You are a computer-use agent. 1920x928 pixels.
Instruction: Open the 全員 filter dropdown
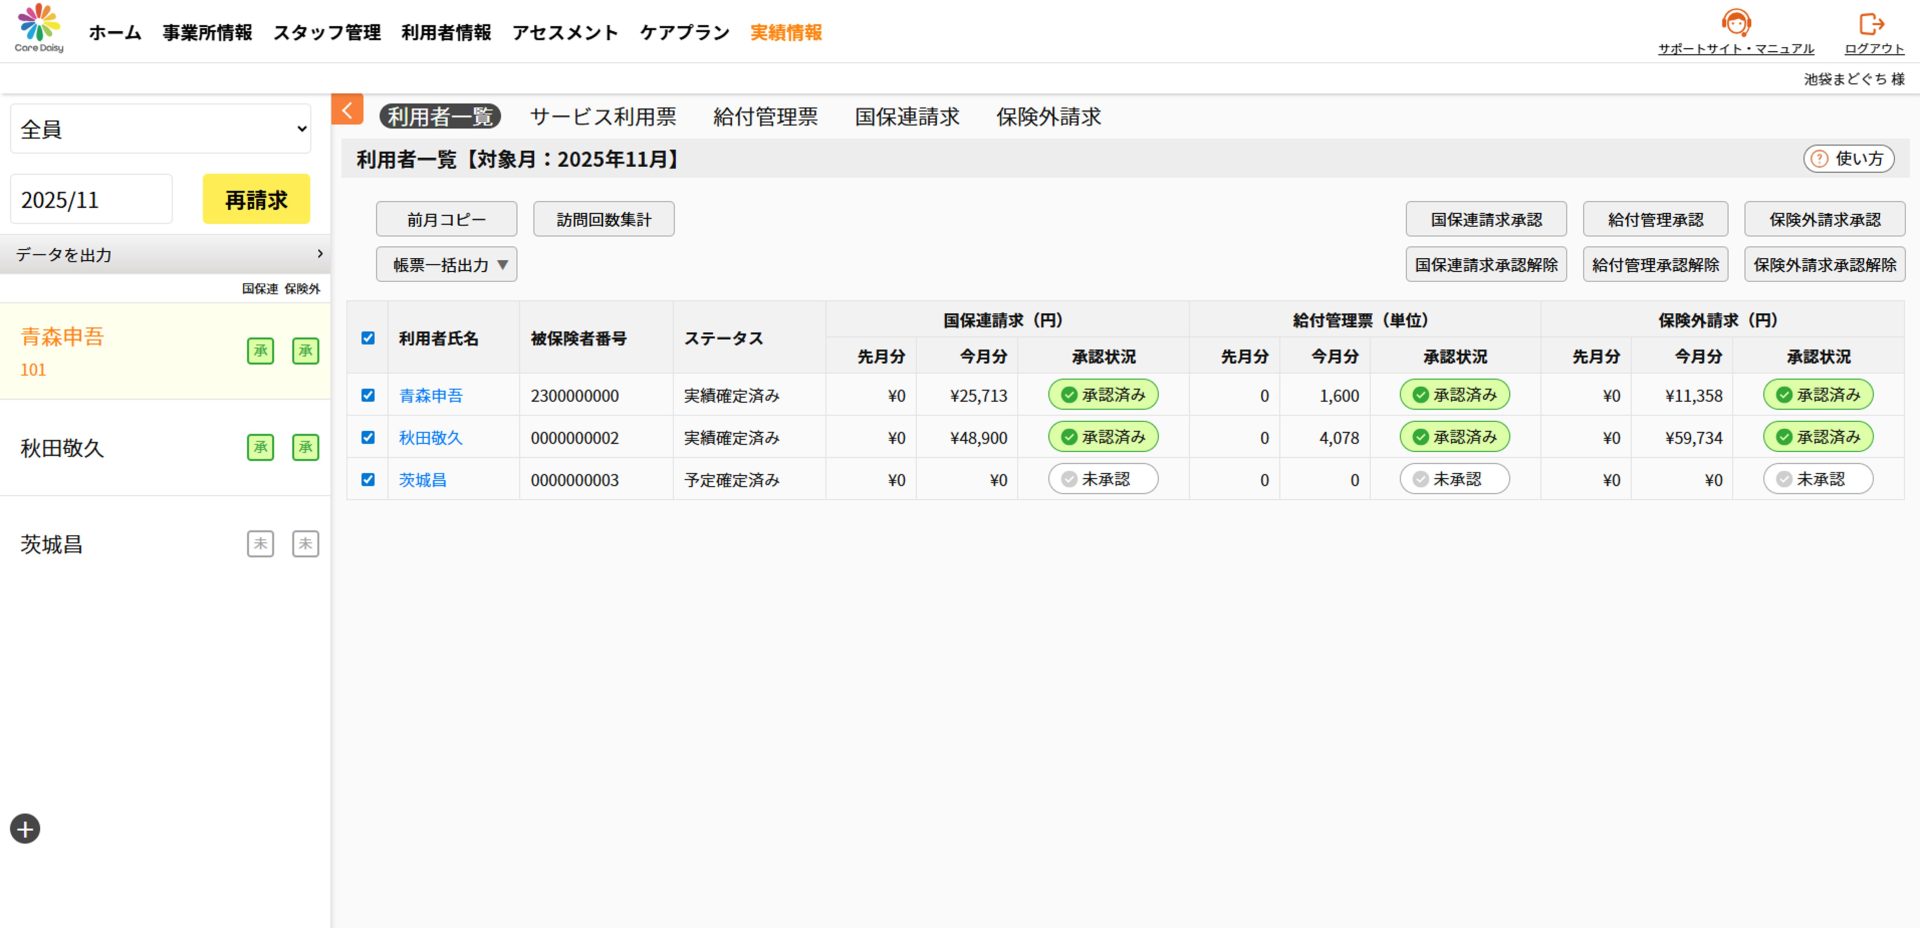click(x=161, y=129)
